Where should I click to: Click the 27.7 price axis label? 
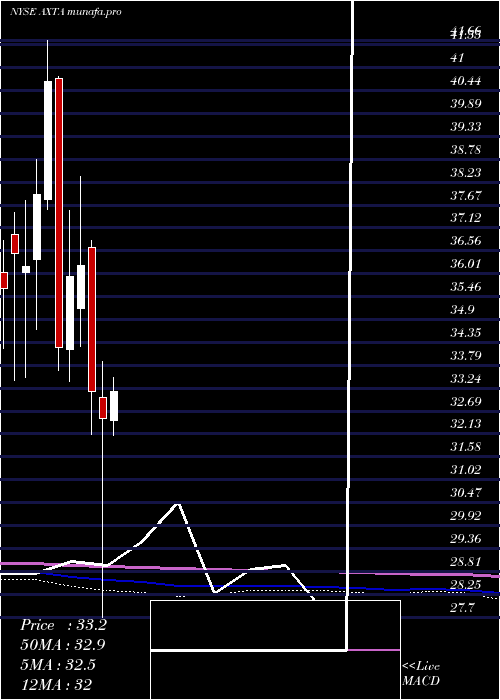coord(462,607)
